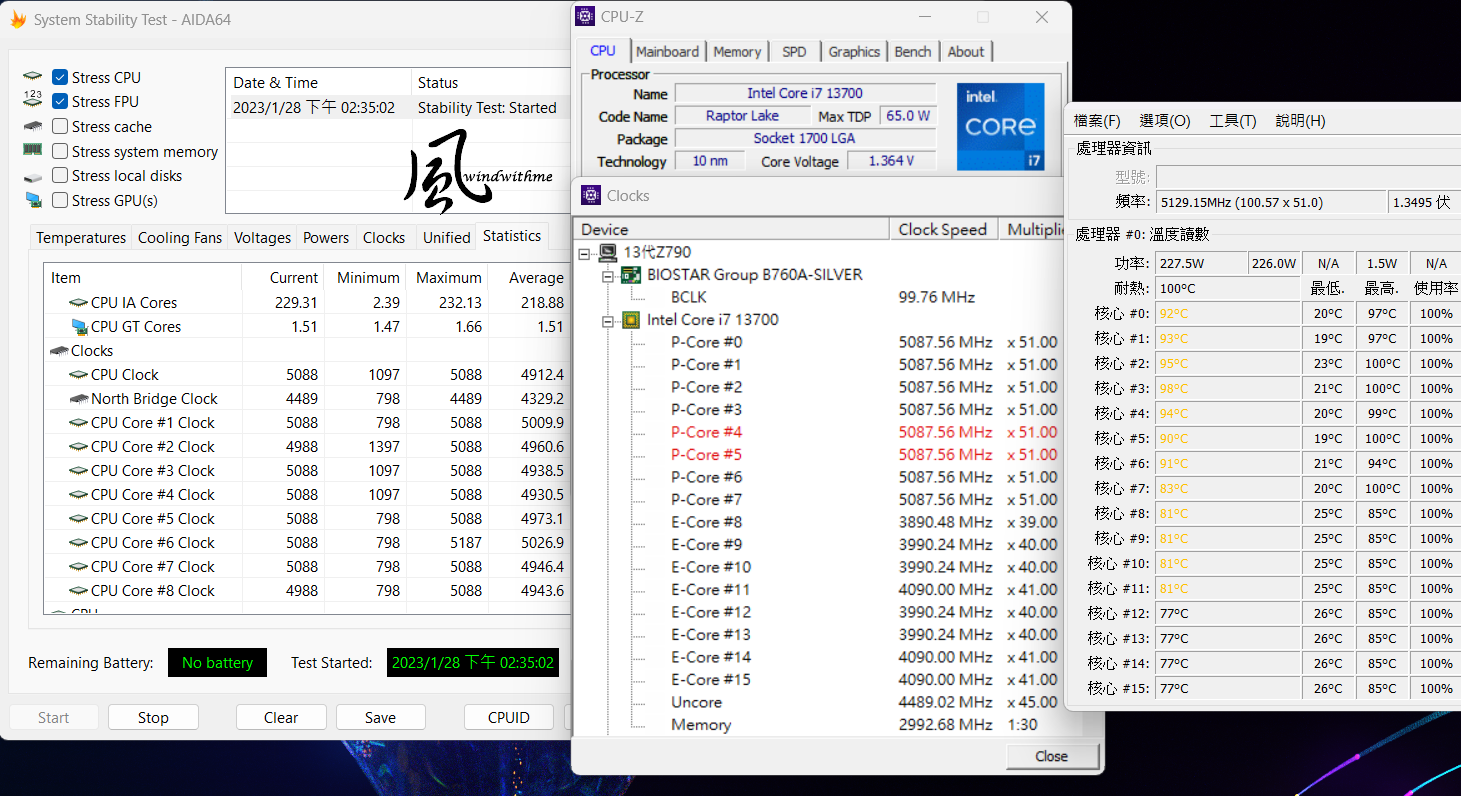Collapse the Intel Core i7 13700 tree node
This screenshot has height=796, width=1461.
tap(608, 319)
